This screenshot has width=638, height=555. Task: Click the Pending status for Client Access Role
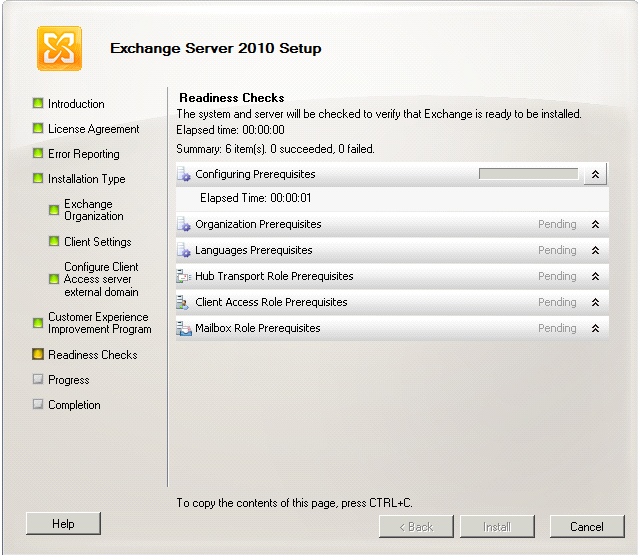tap(557, 303)
